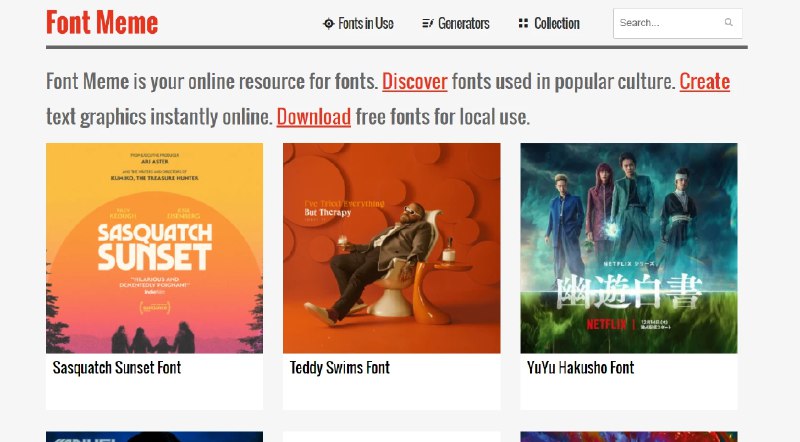Click the target icon beside Fonts in Use
This screenshot has width=800, height=442.
tap(328, 23)
